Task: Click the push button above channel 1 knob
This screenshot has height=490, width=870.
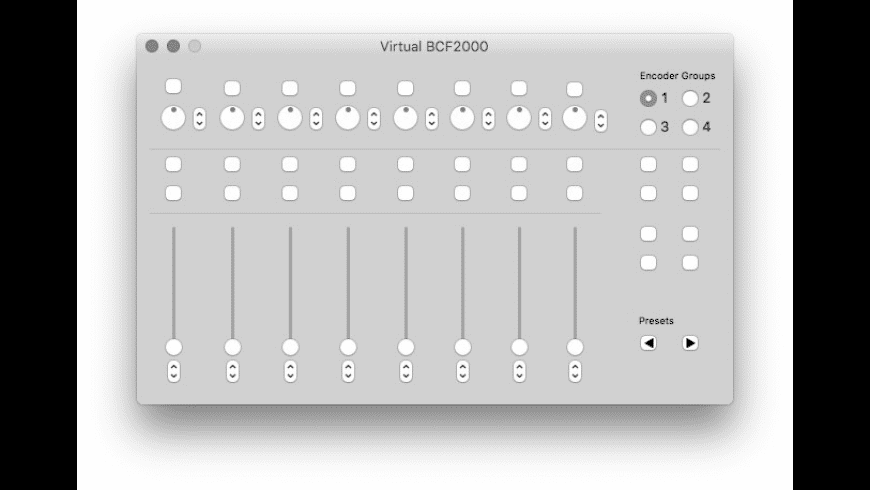Action: tap(173, 87)
